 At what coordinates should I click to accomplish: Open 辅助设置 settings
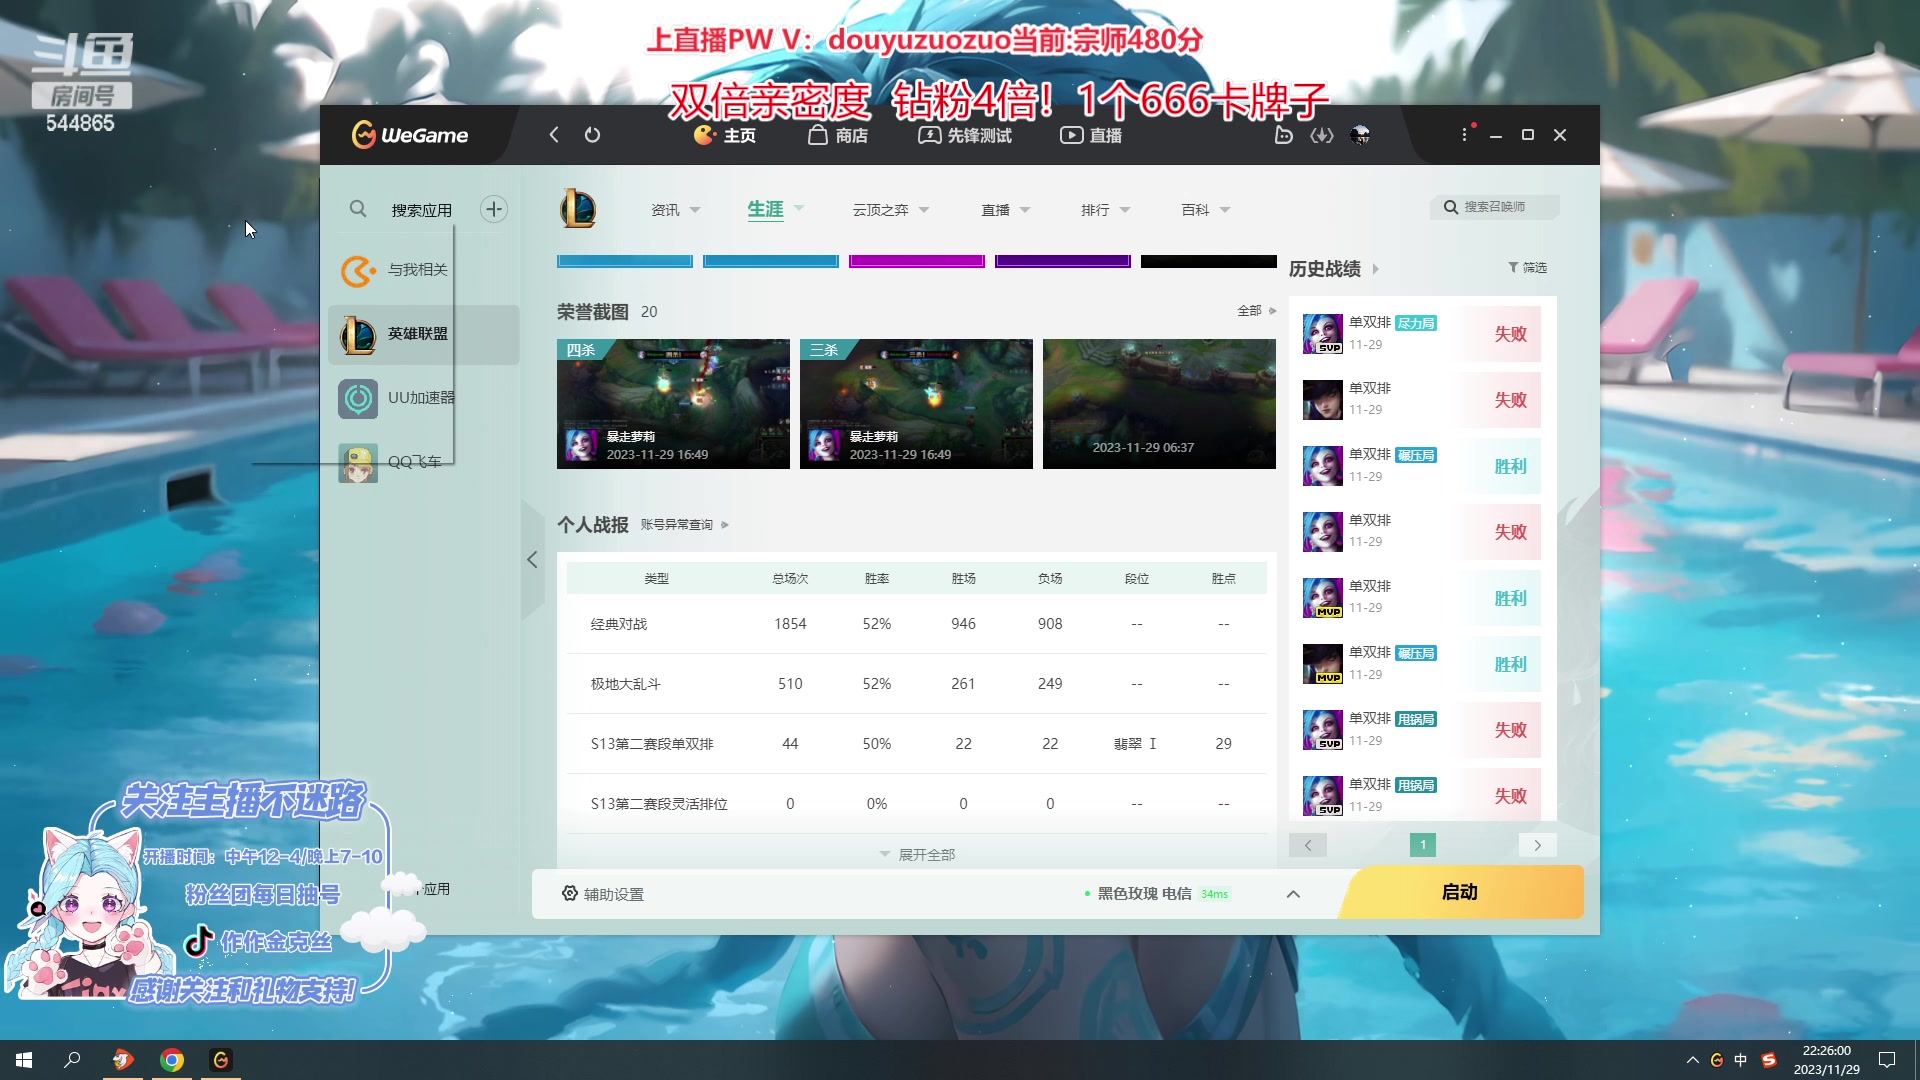pyautogui.click(x=602, y=894)
